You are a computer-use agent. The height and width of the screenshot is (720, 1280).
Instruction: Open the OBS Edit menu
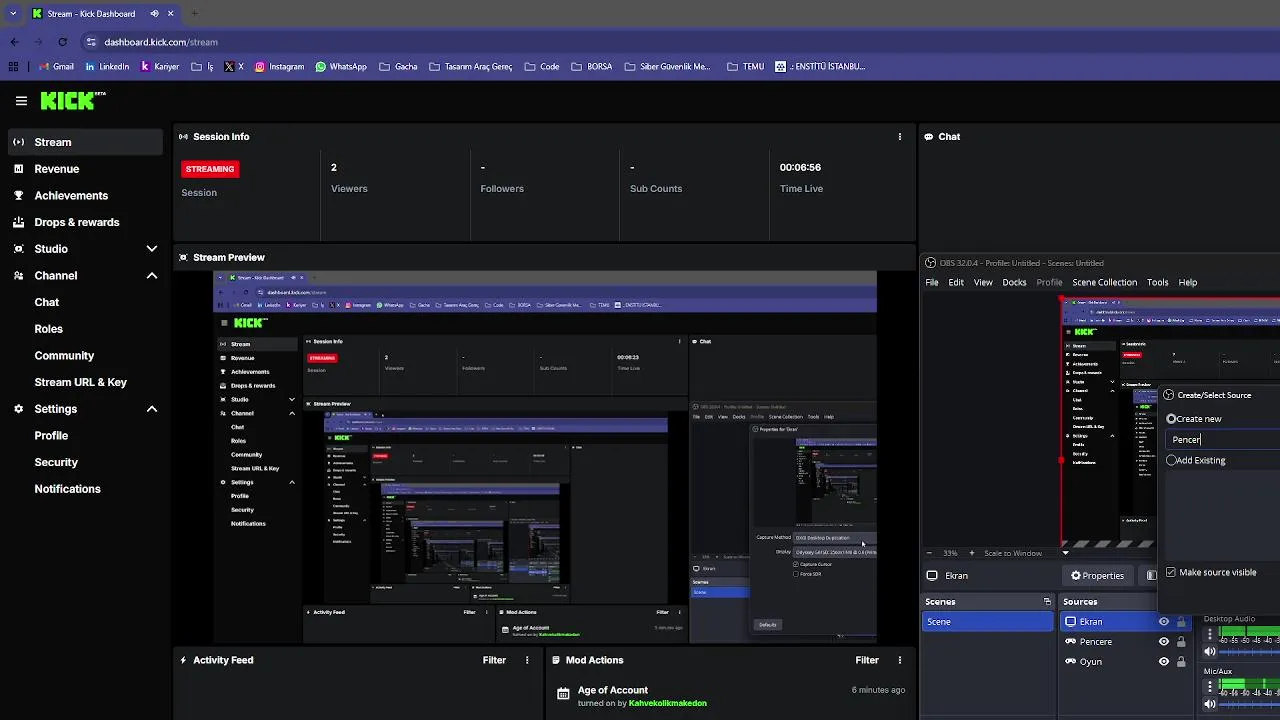tap(956, 283)
